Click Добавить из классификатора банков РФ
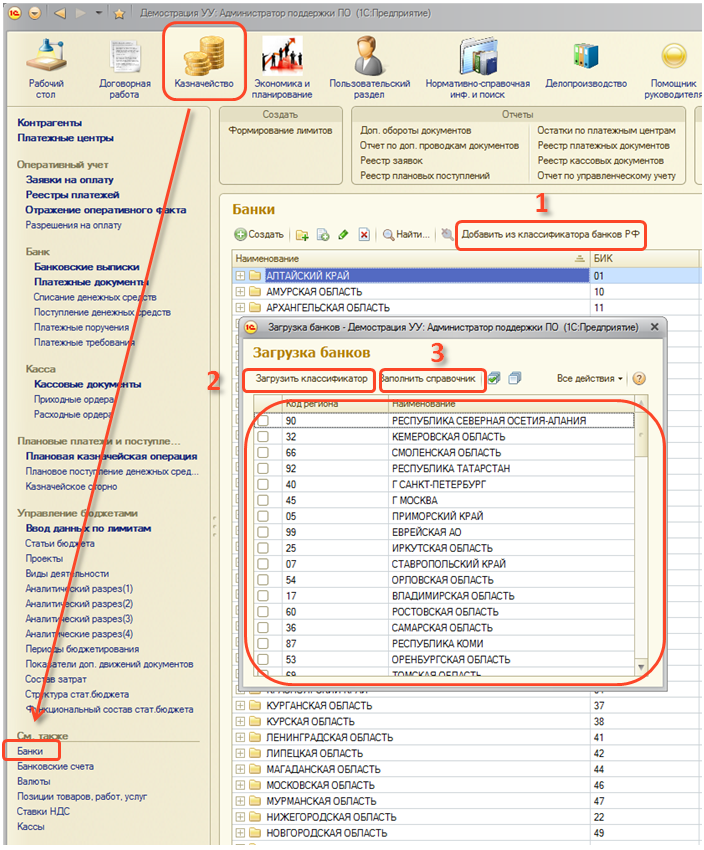This screenshot has width=704, height=850. (549, 236)
